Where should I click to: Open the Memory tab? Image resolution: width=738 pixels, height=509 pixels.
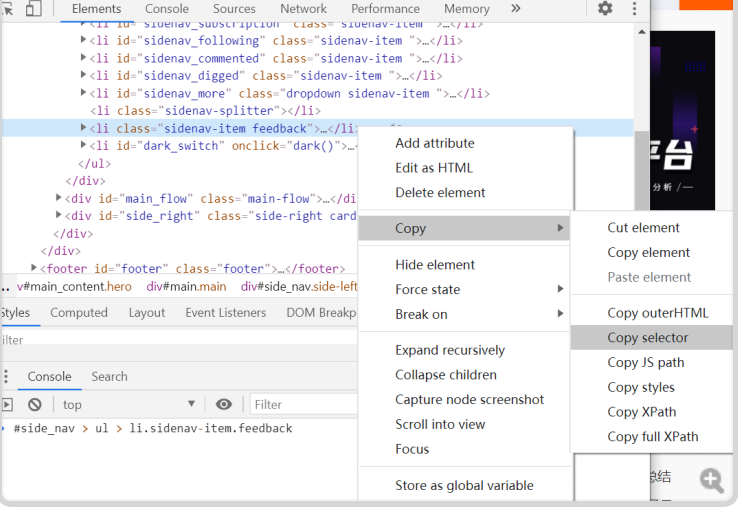pos(466,8)
